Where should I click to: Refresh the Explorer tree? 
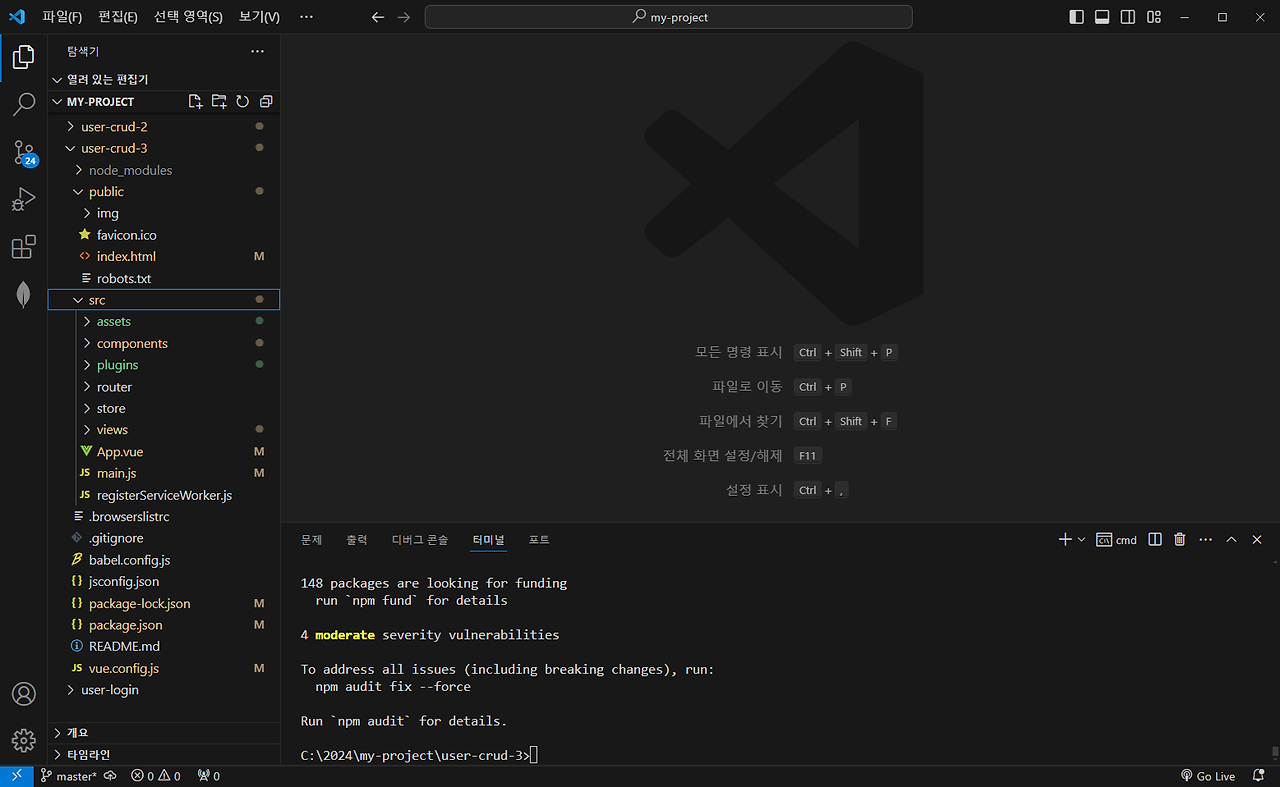242,102
